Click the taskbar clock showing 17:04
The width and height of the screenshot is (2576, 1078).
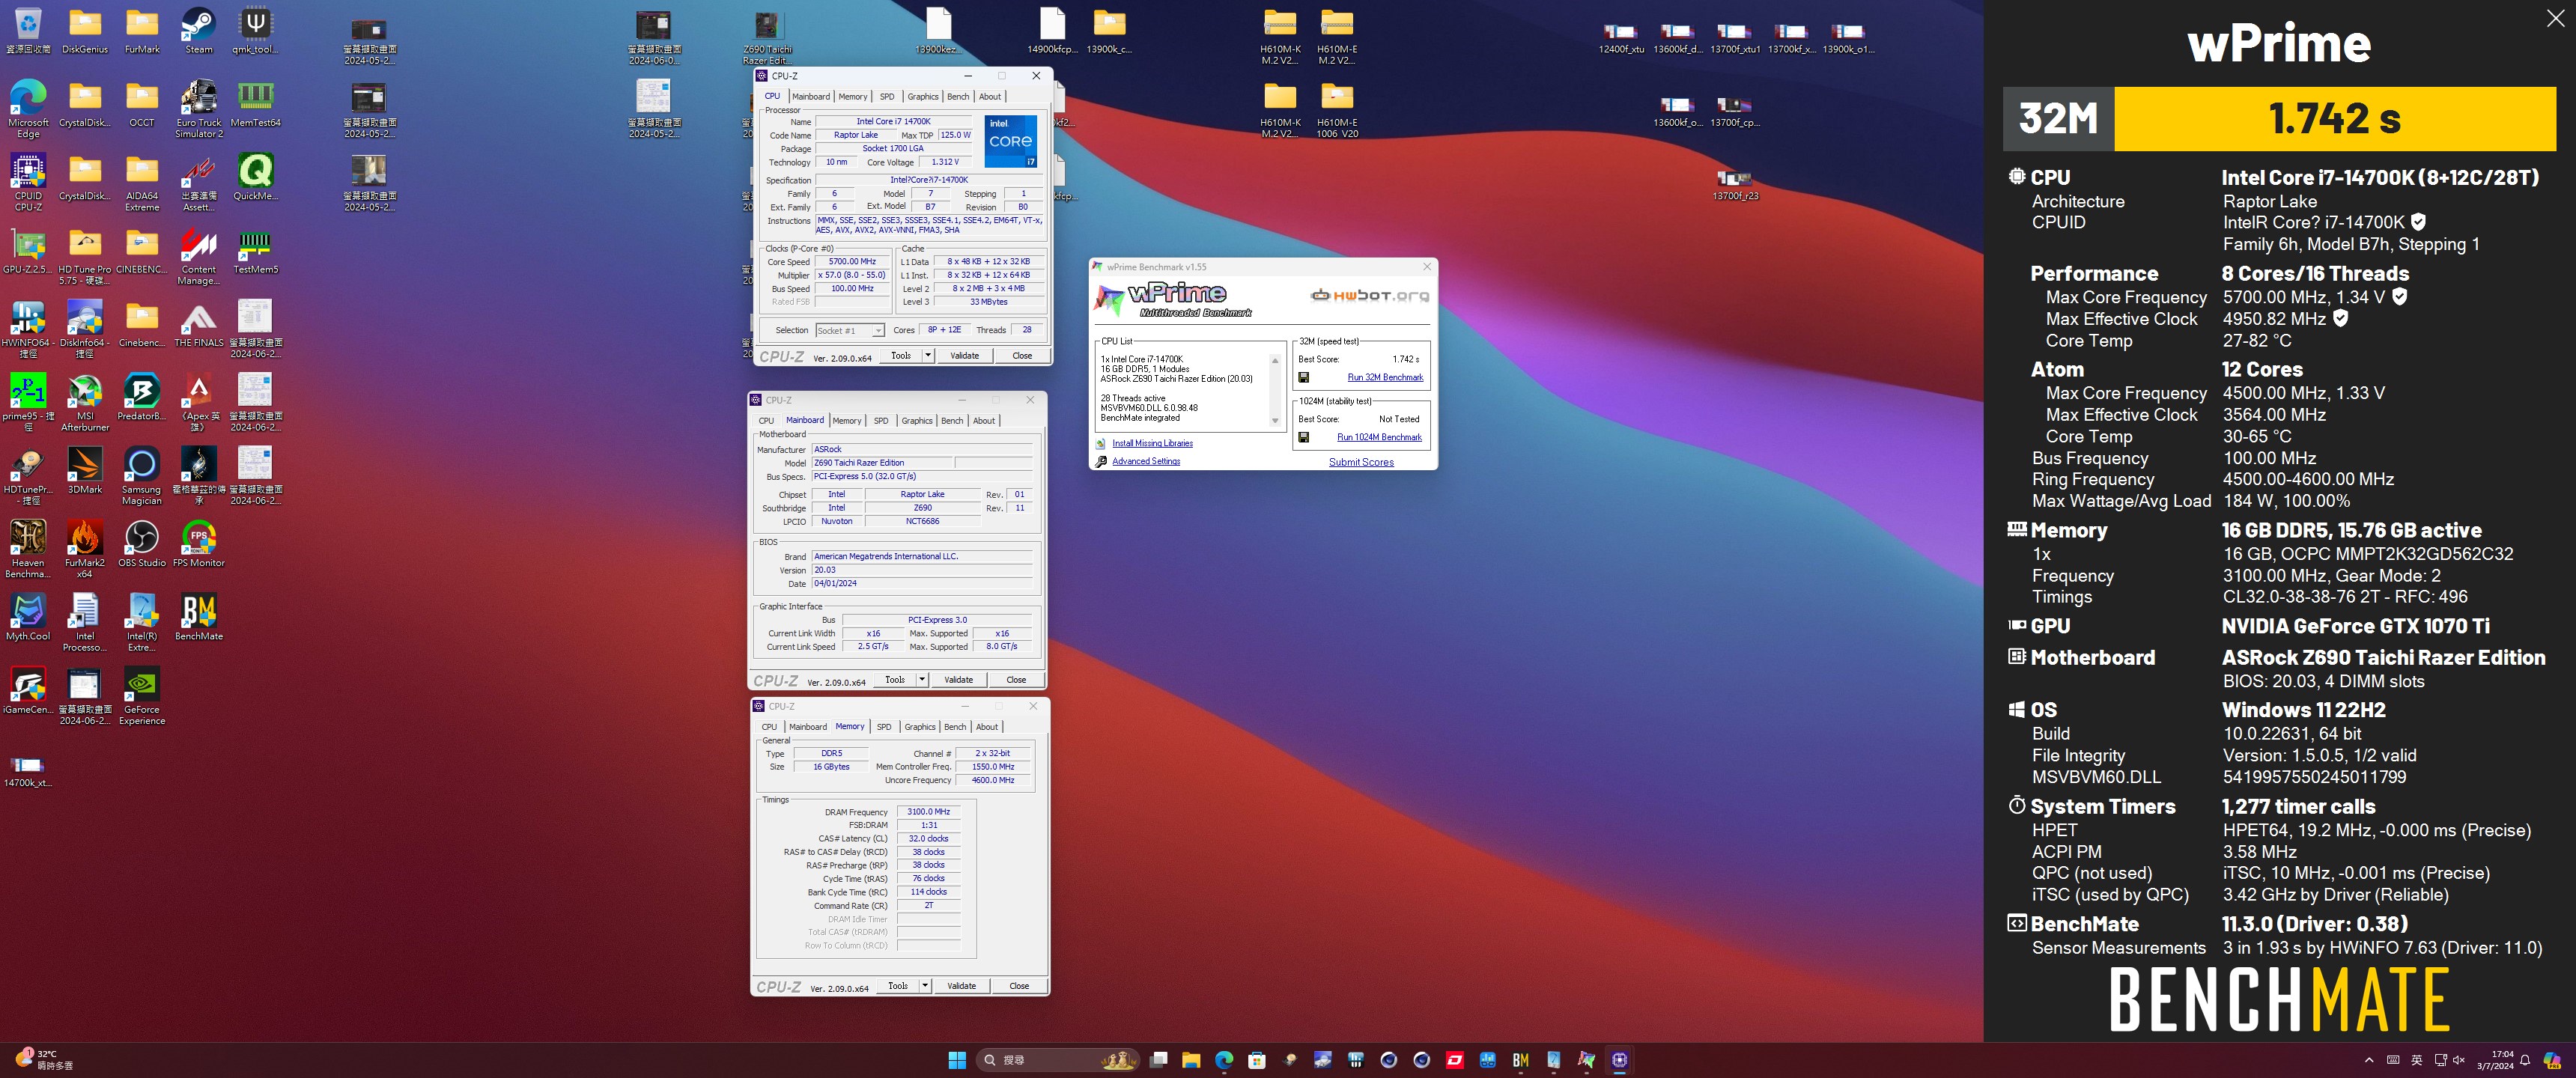point(2495,1060)
